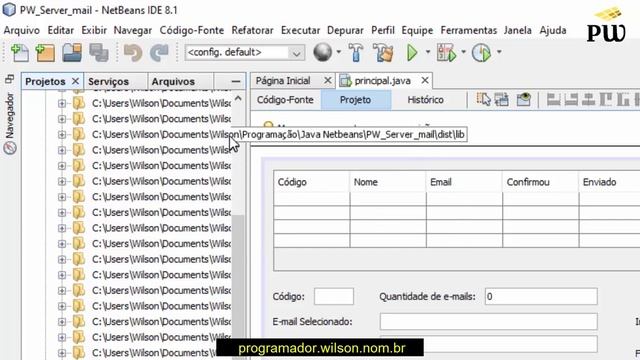Switch editor to Projeto design view

[356, 100]
